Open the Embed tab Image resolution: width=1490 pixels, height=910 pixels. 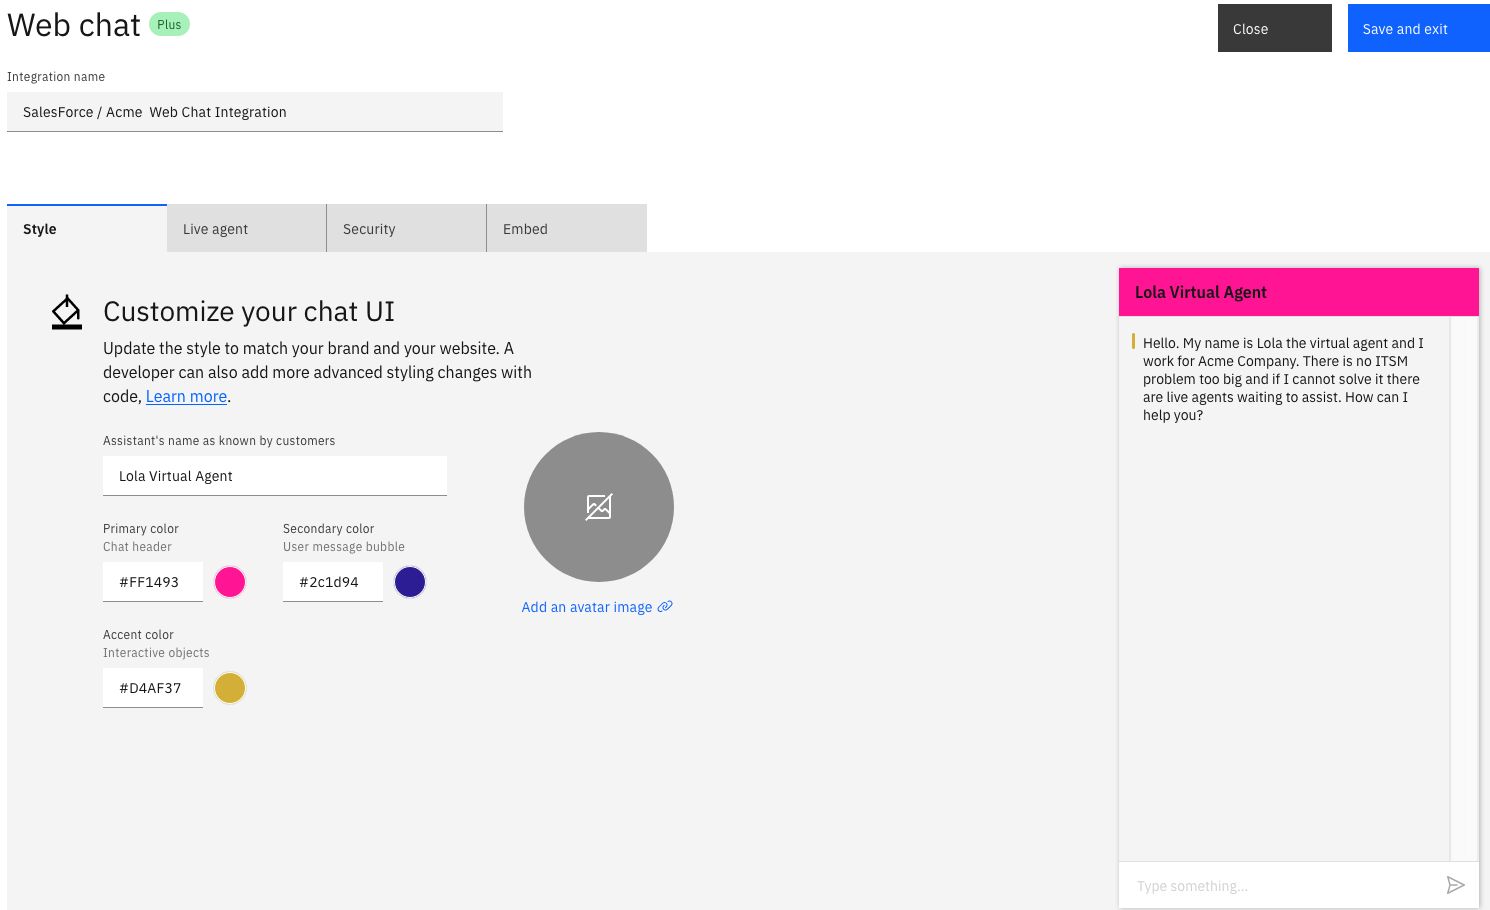click(x=567, y=229)
